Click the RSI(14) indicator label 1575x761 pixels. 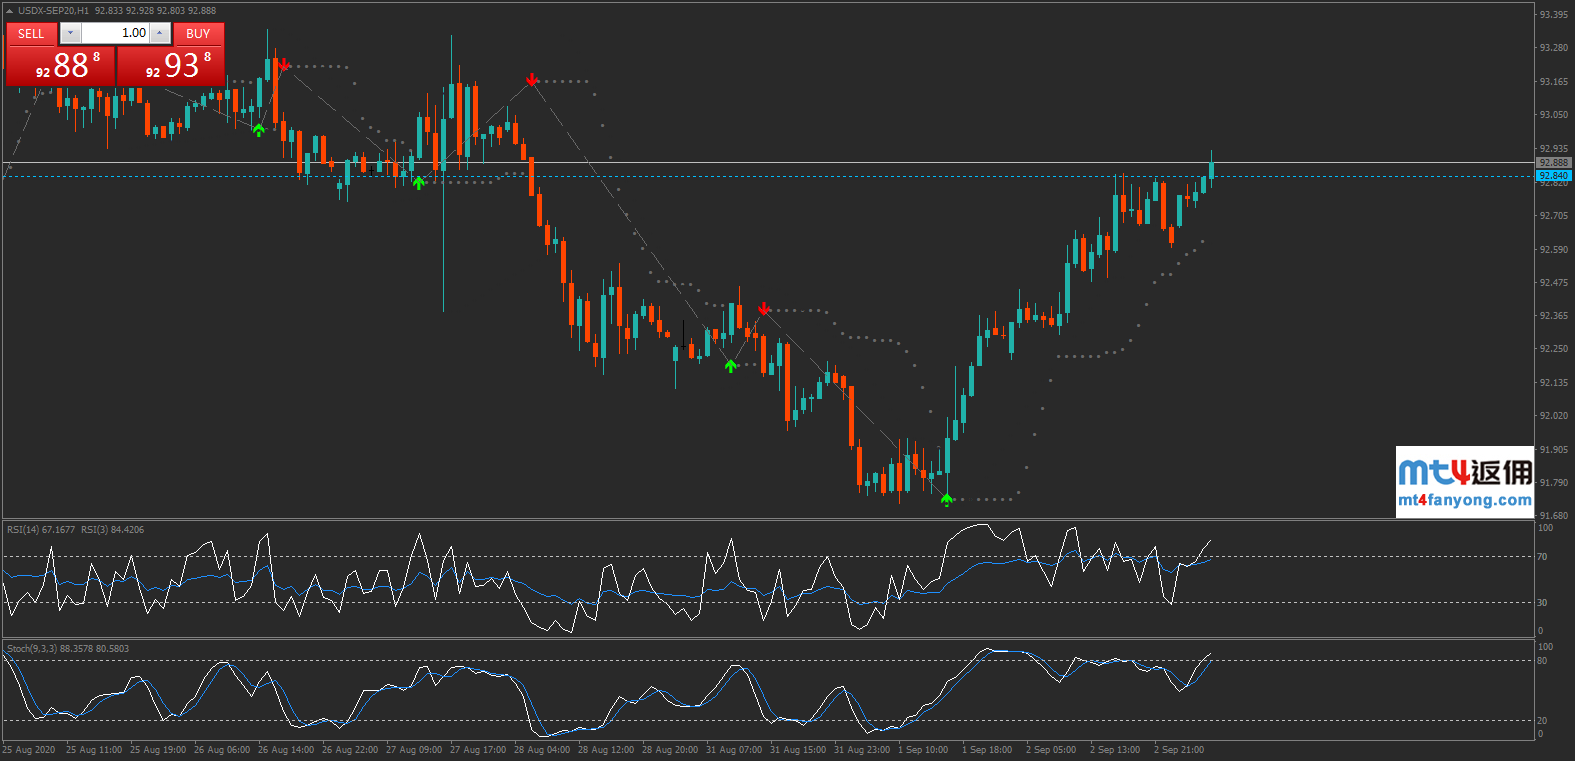(x=40, y=530)
